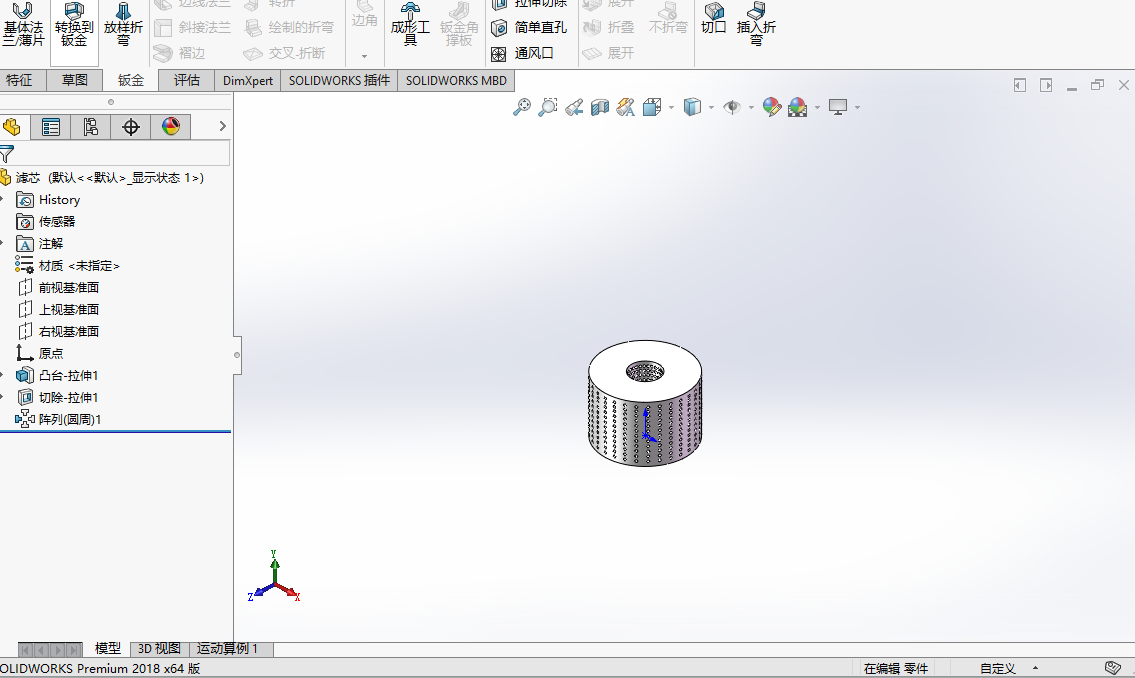The width and height of the screenshot is (1135, 678).
Task: Click status bar tag icon
Action: click(1113, 668)
